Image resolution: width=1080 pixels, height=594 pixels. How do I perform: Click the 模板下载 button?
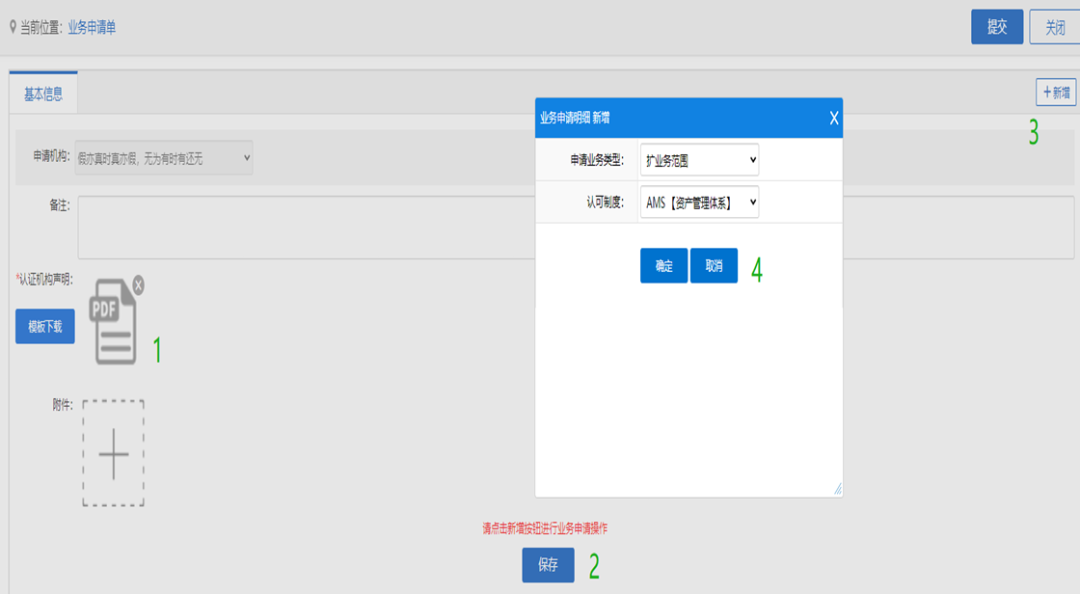(x=45, y=326)
